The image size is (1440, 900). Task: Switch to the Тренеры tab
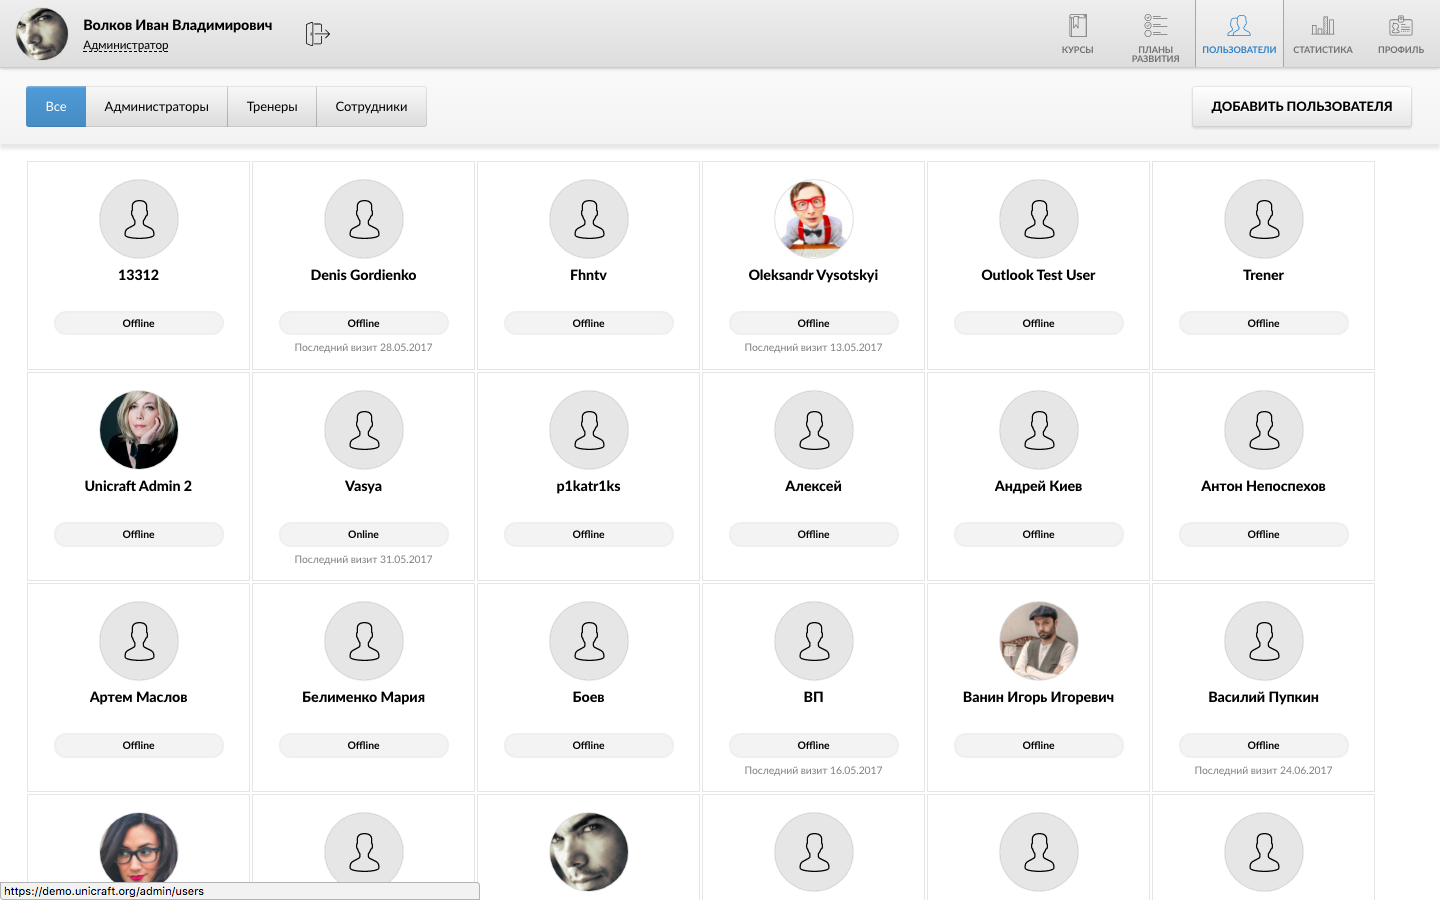[272, 106]
